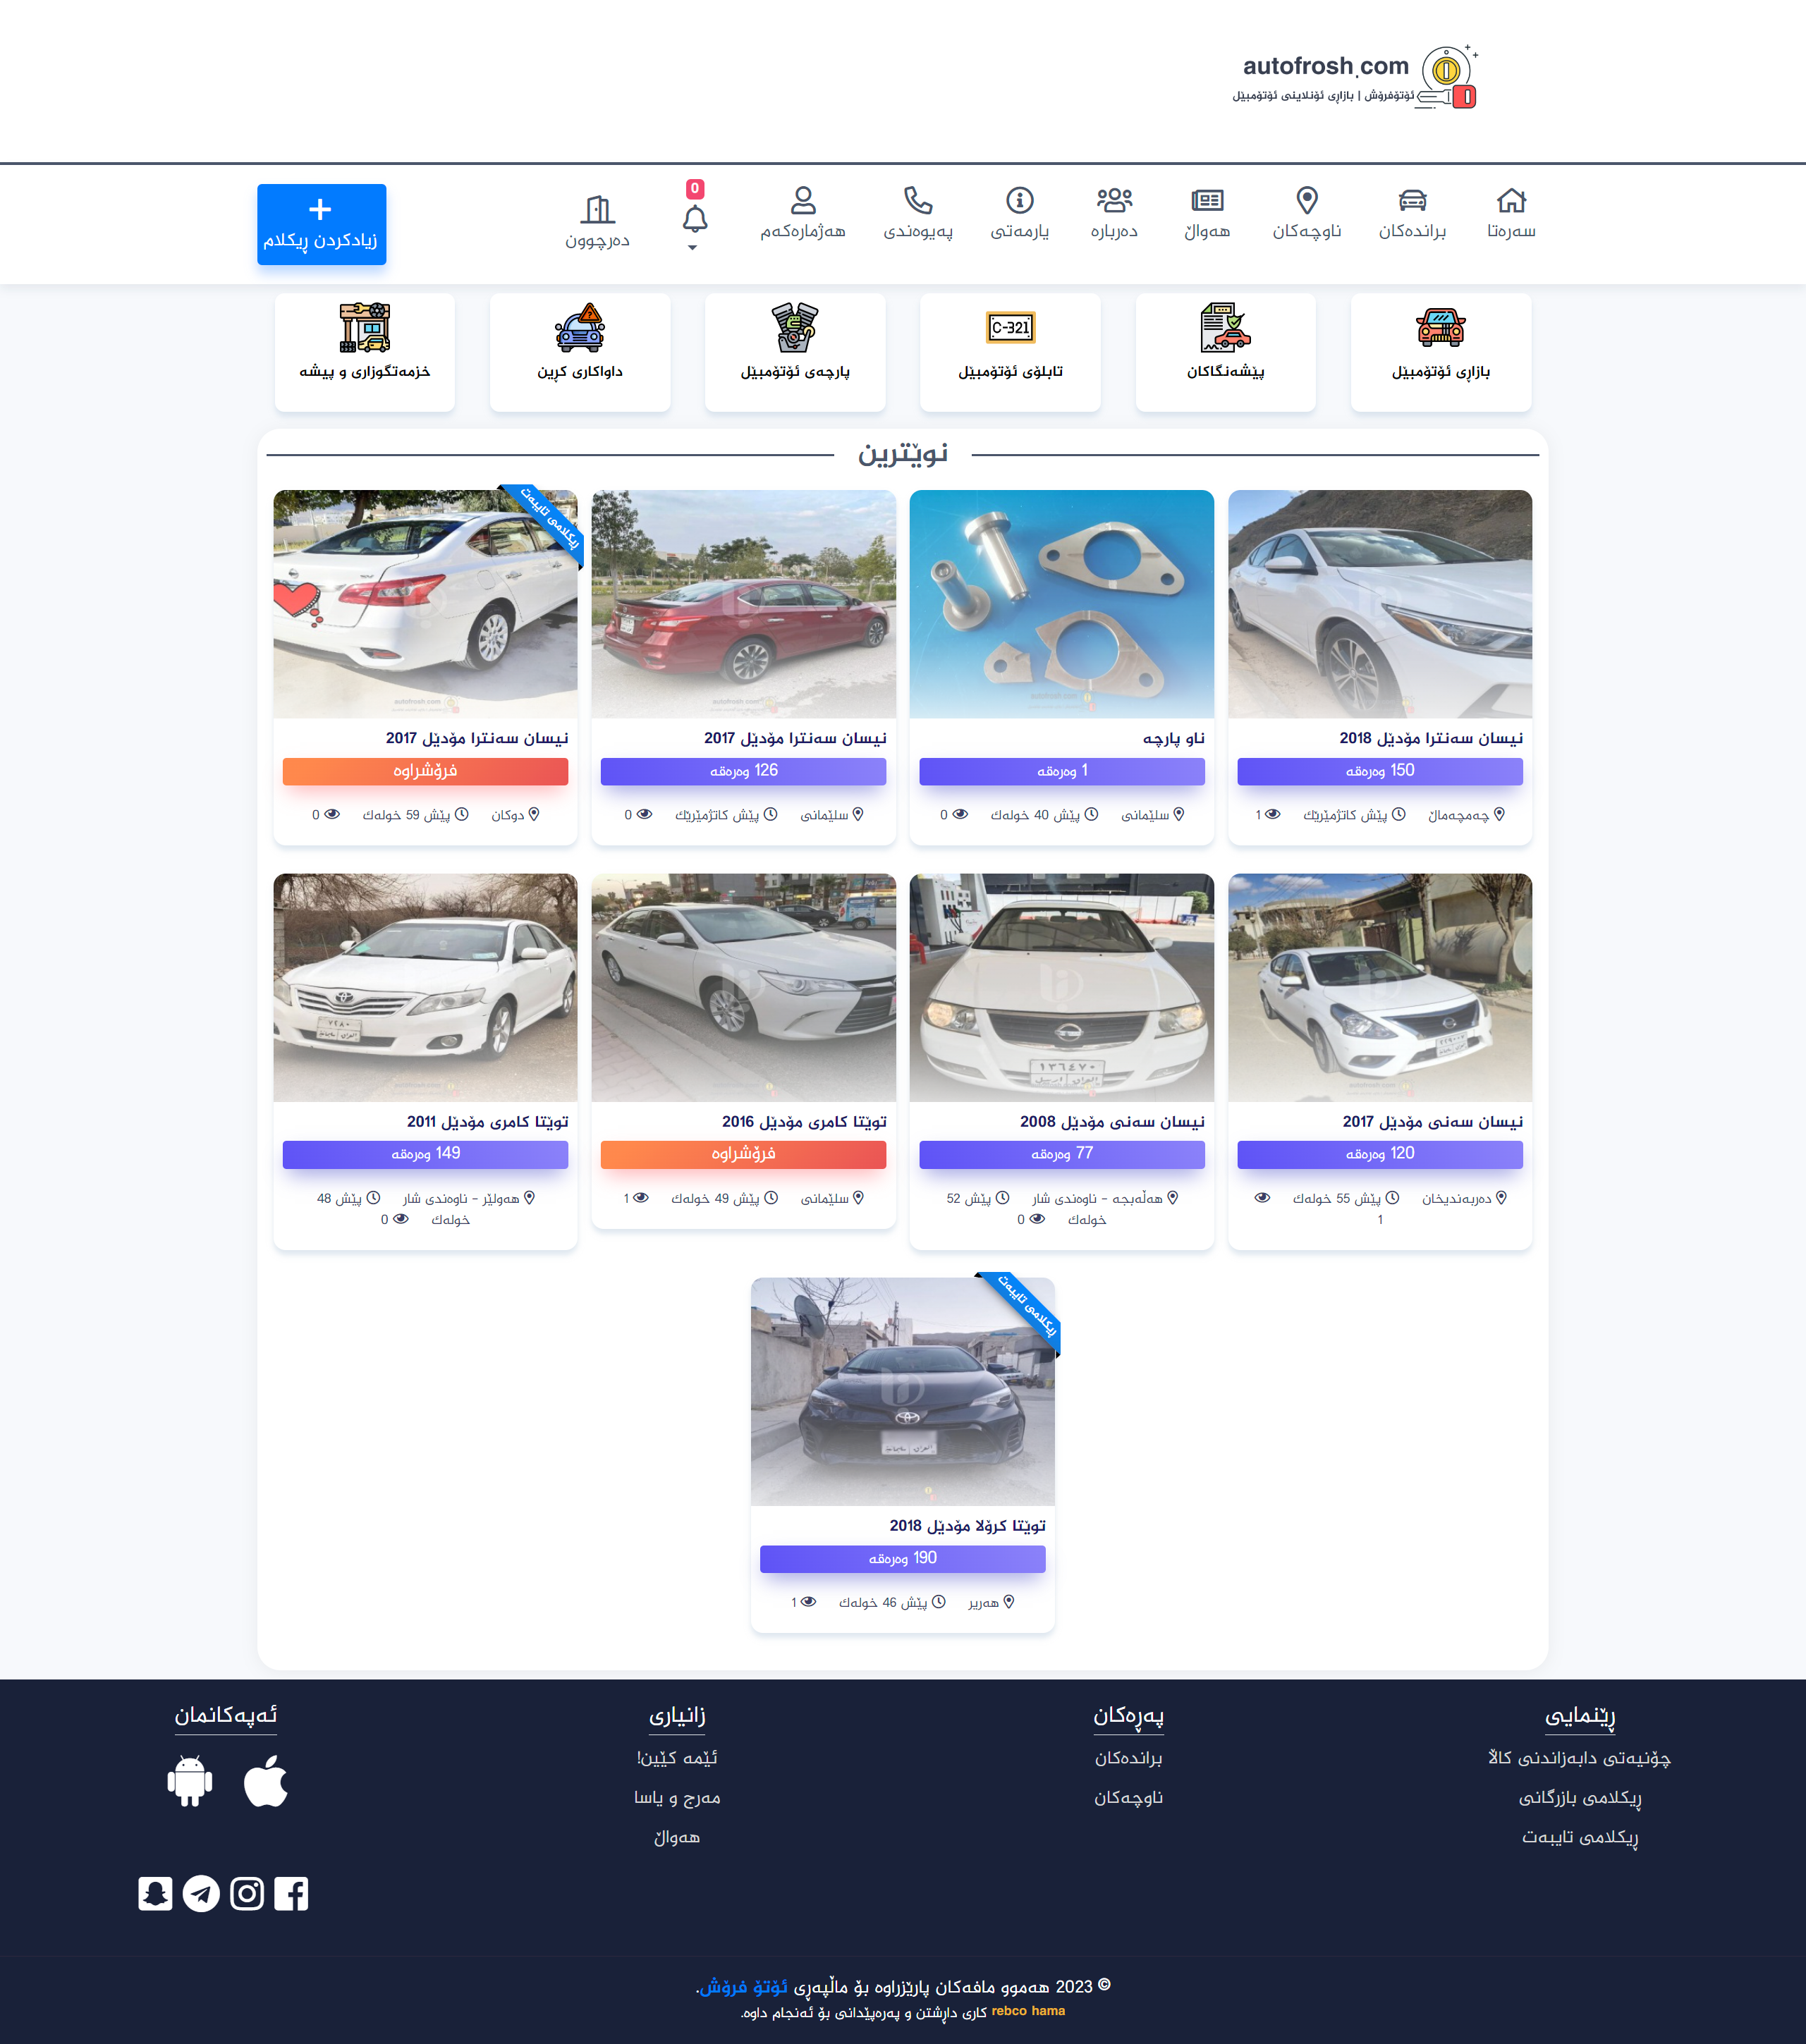
Task: Download the Android app icon
Action: click(190, 1781)
